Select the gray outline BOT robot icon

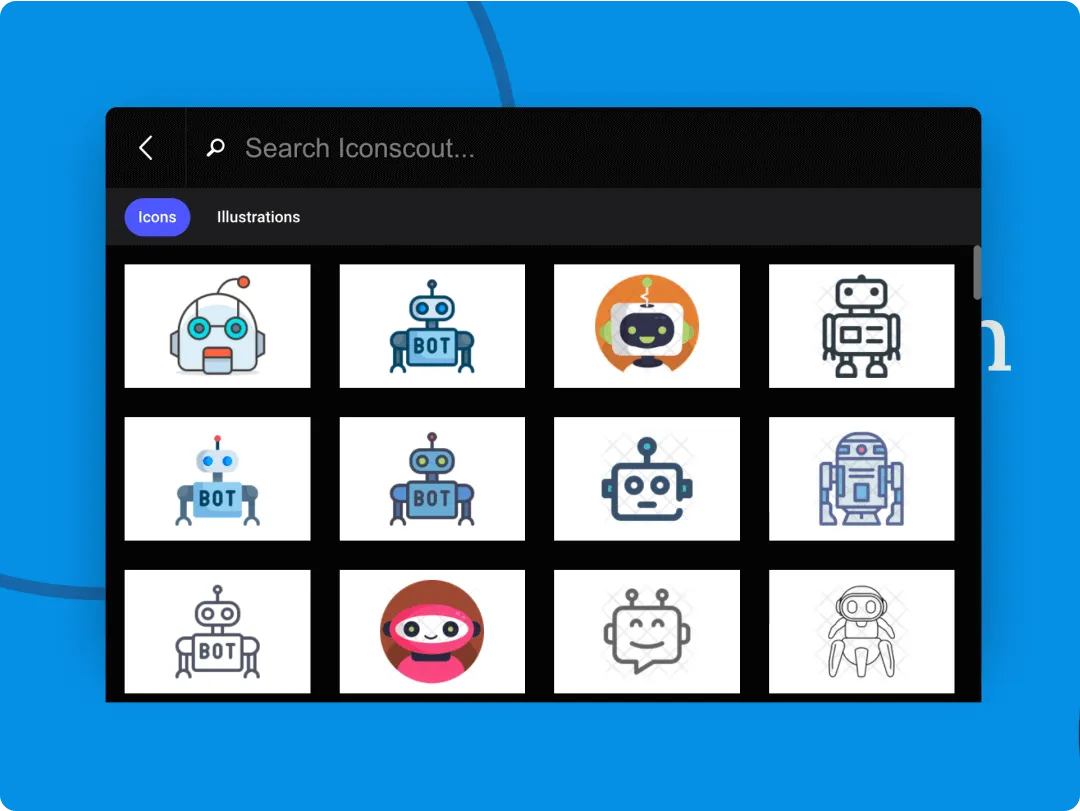218,632
